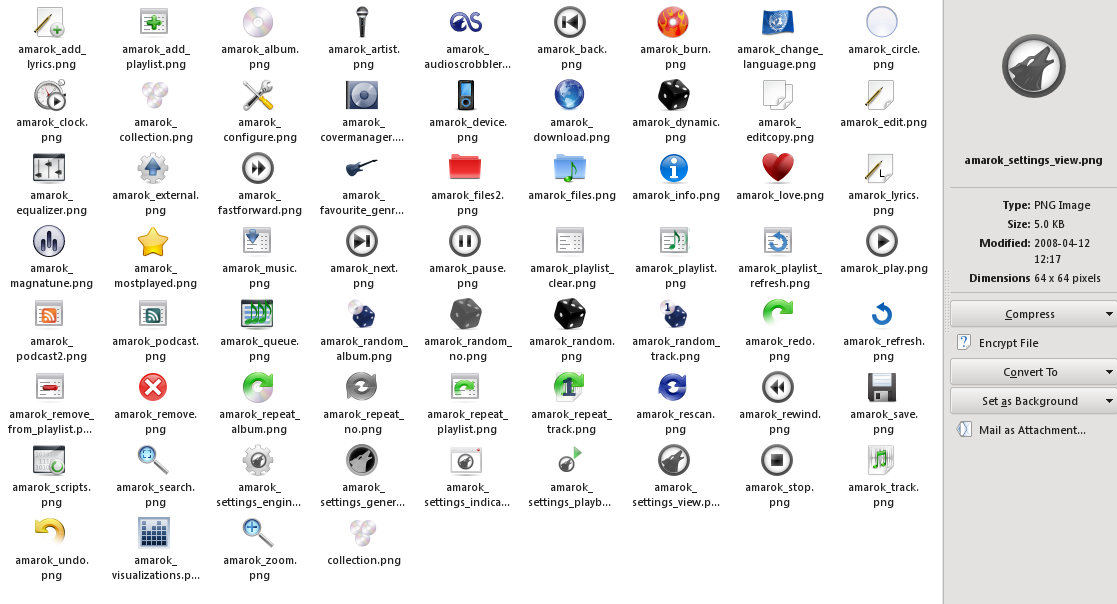Click the amarok_playlist_clear.png label text
The width and height of the screenshot is (1117, 604).
(572, 276)
